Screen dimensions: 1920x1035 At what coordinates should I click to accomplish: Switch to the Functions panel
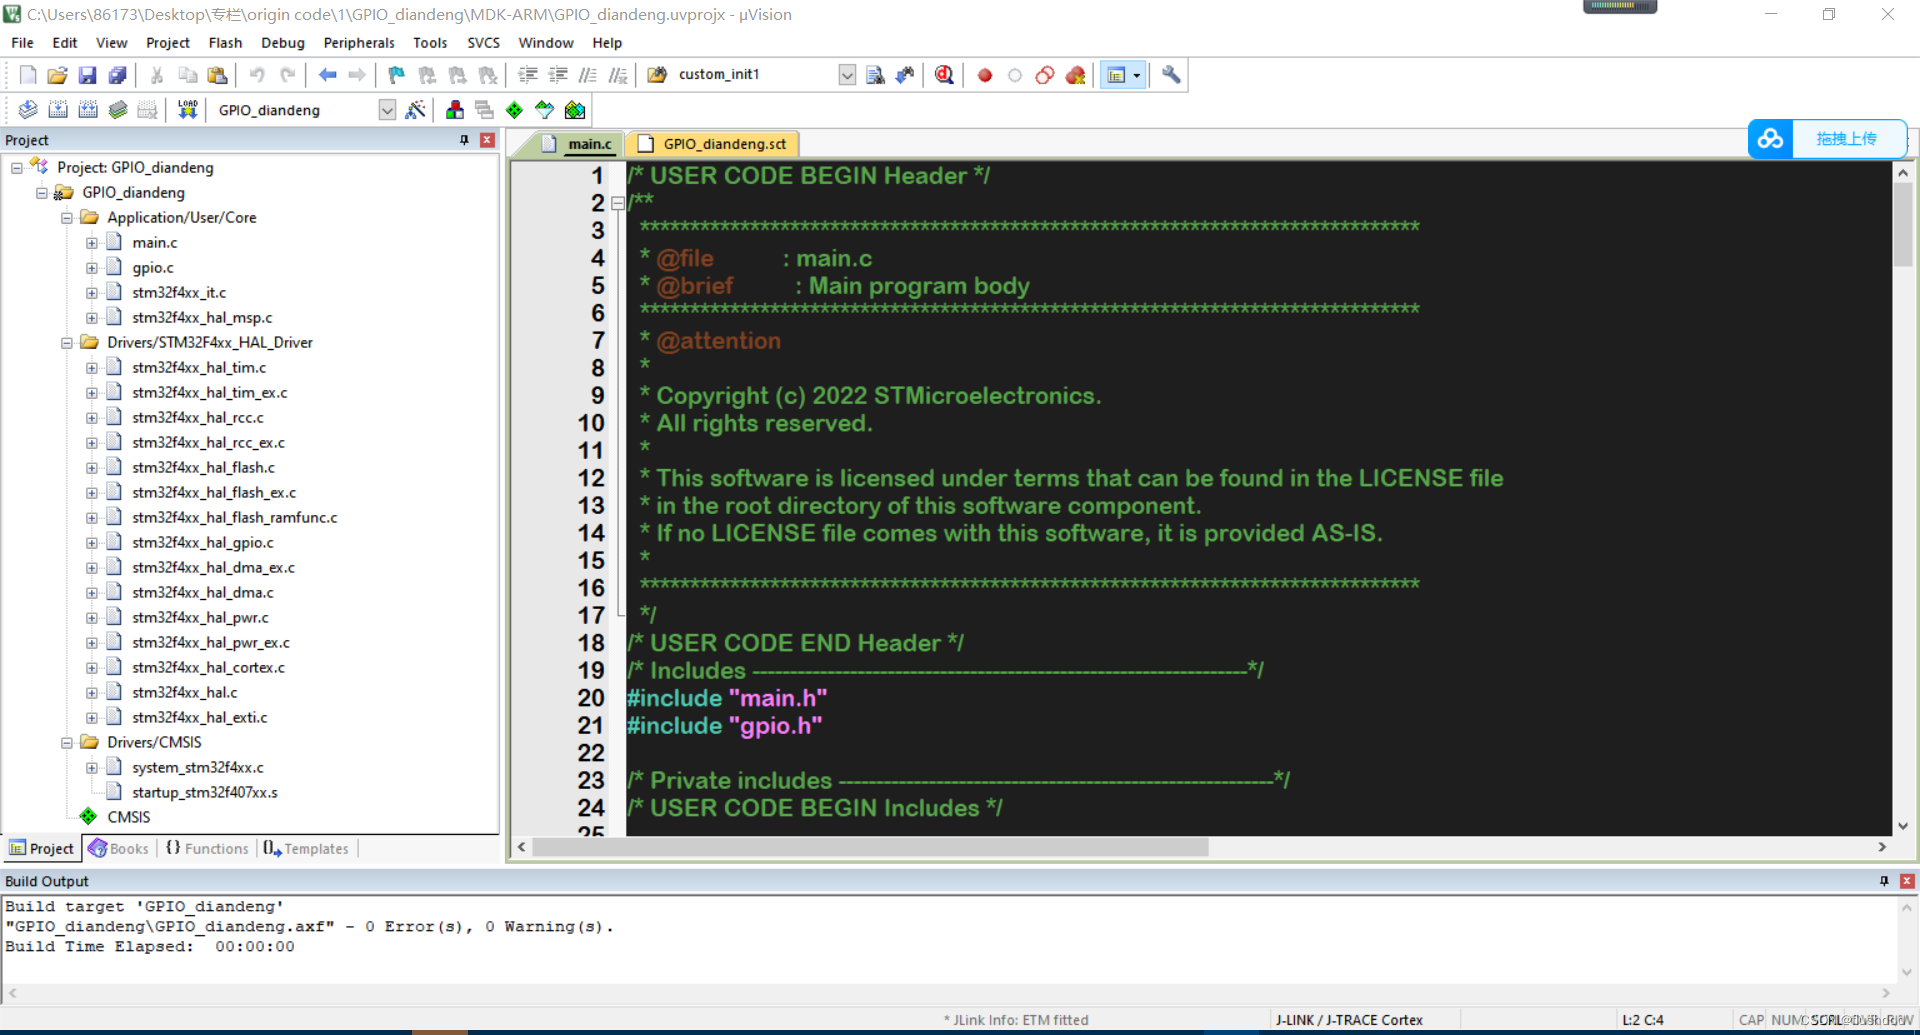(x=207, y=848)
